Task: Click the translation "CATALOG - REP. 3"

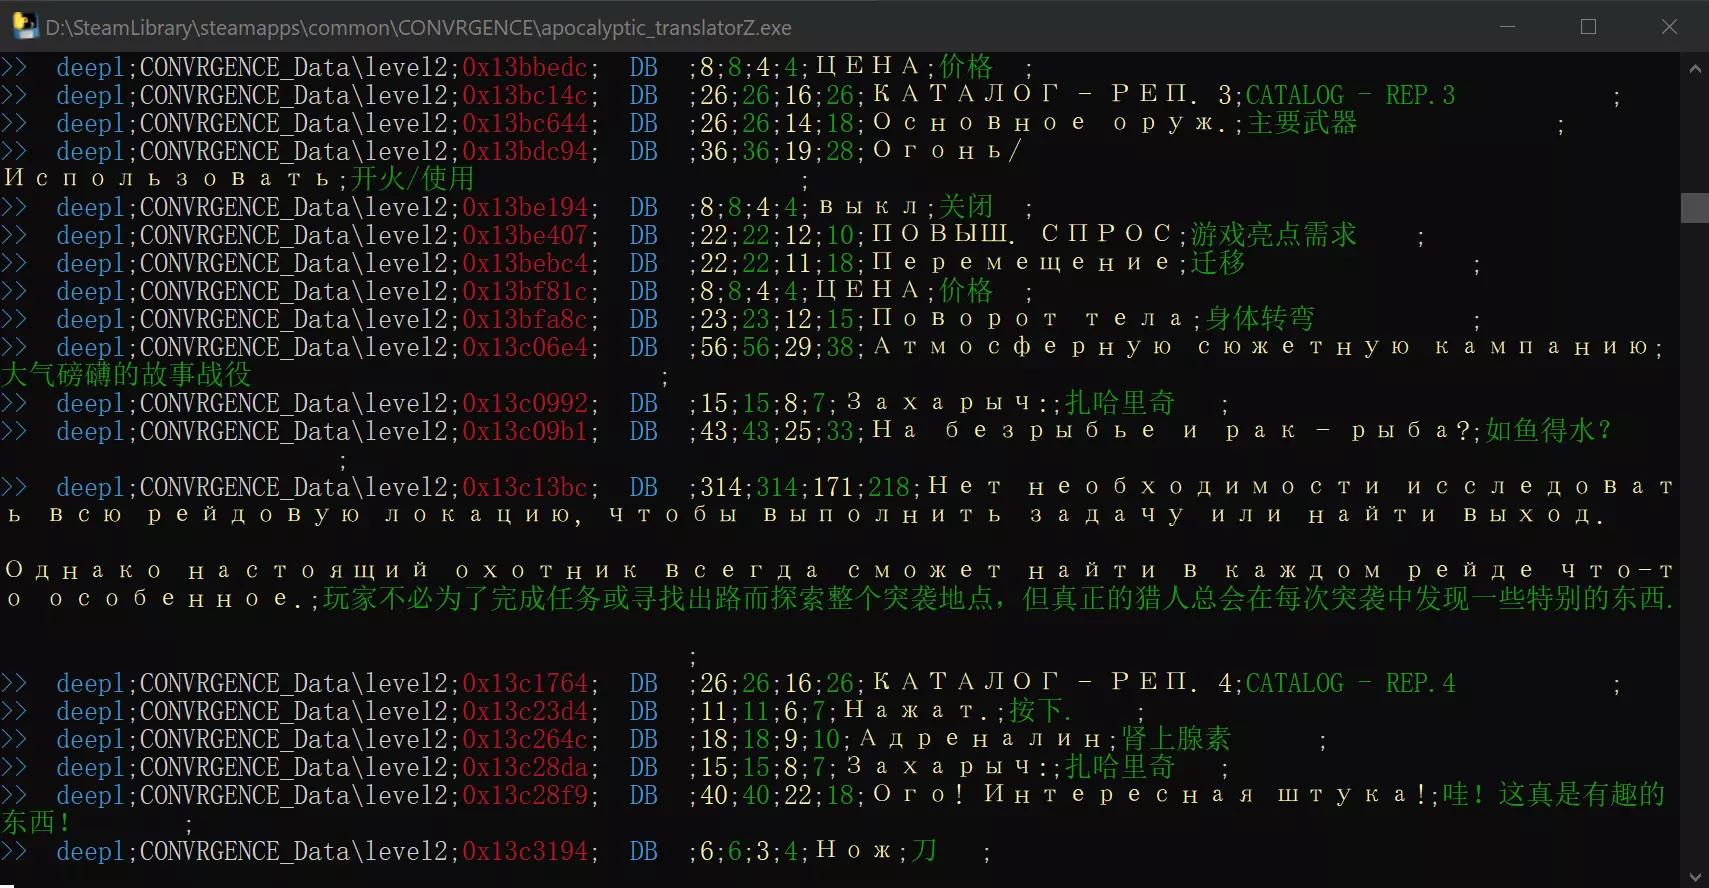Action: click(1350, 95)
